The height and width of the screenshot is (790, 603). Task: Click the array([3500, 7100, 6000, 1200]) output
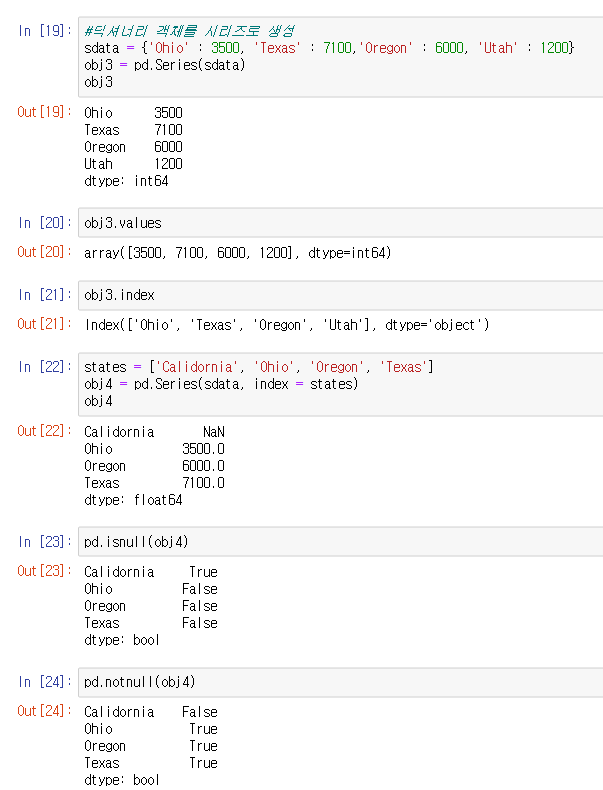tap(237, 252)
